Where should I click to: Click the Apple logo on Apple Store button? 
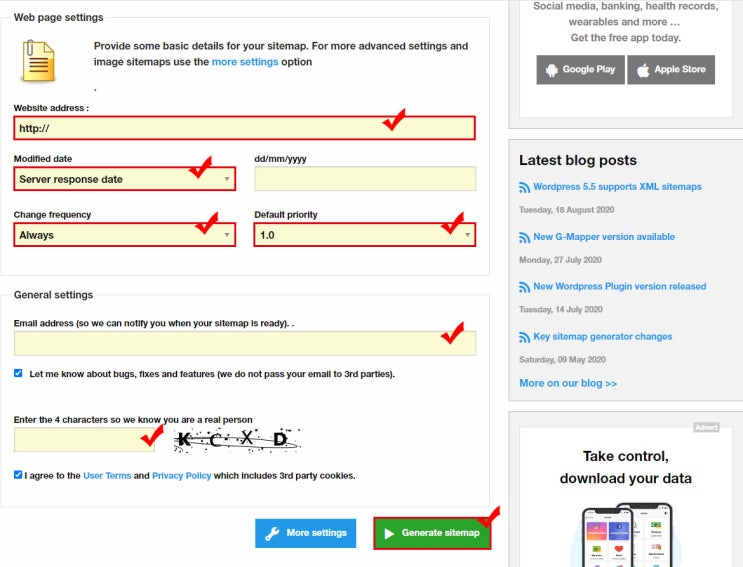(643, 70)
